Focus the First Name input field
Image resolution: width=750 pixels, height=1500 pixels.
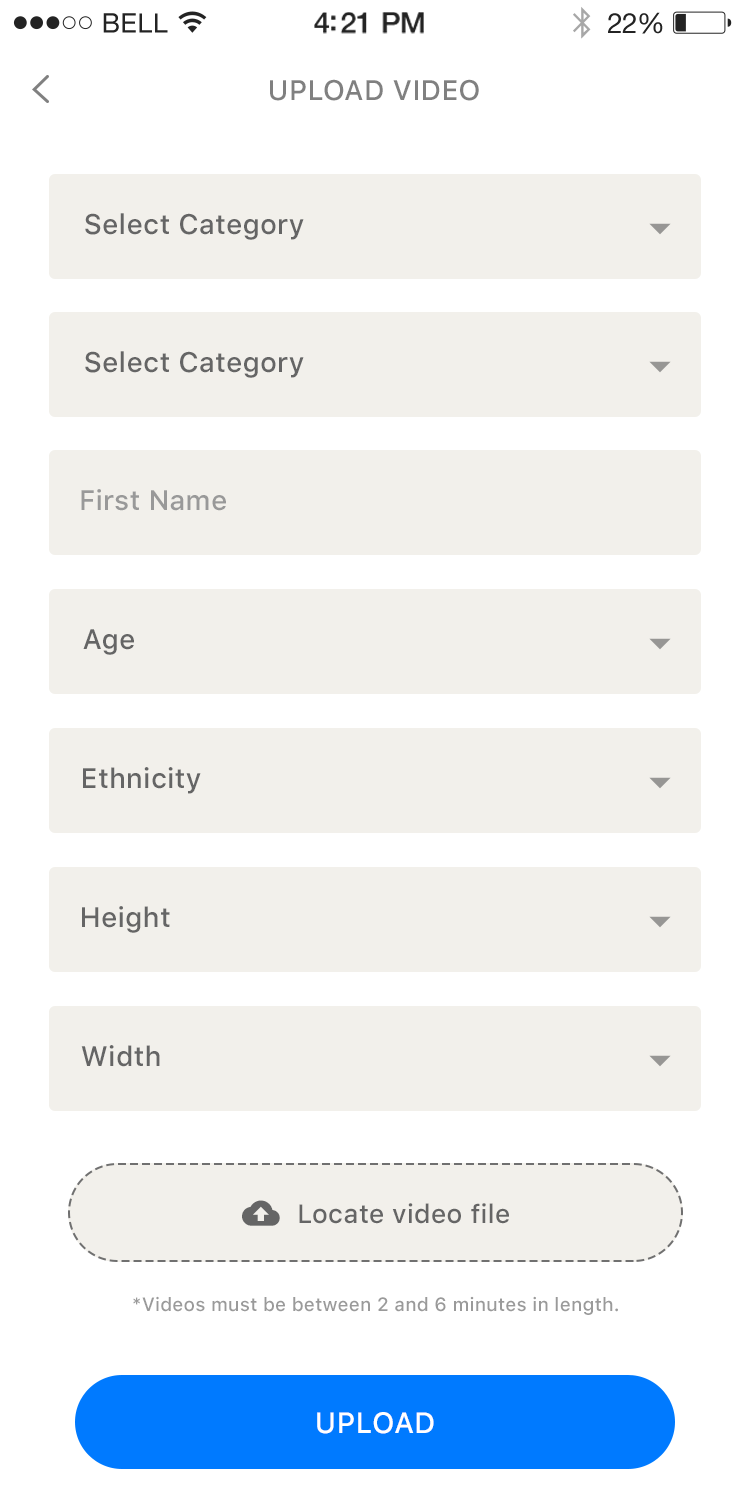tap(375, 502)
